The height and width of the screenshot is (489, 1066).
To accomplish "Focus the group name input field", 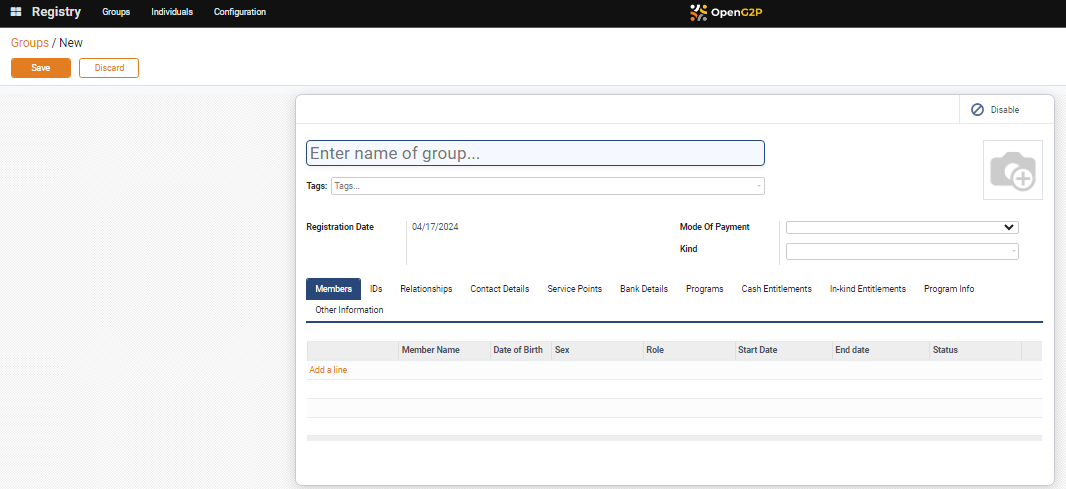I will click(x=535, y=153).
